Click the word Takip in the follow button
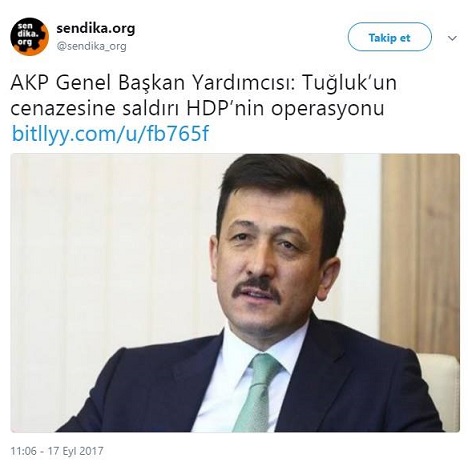 381,38
